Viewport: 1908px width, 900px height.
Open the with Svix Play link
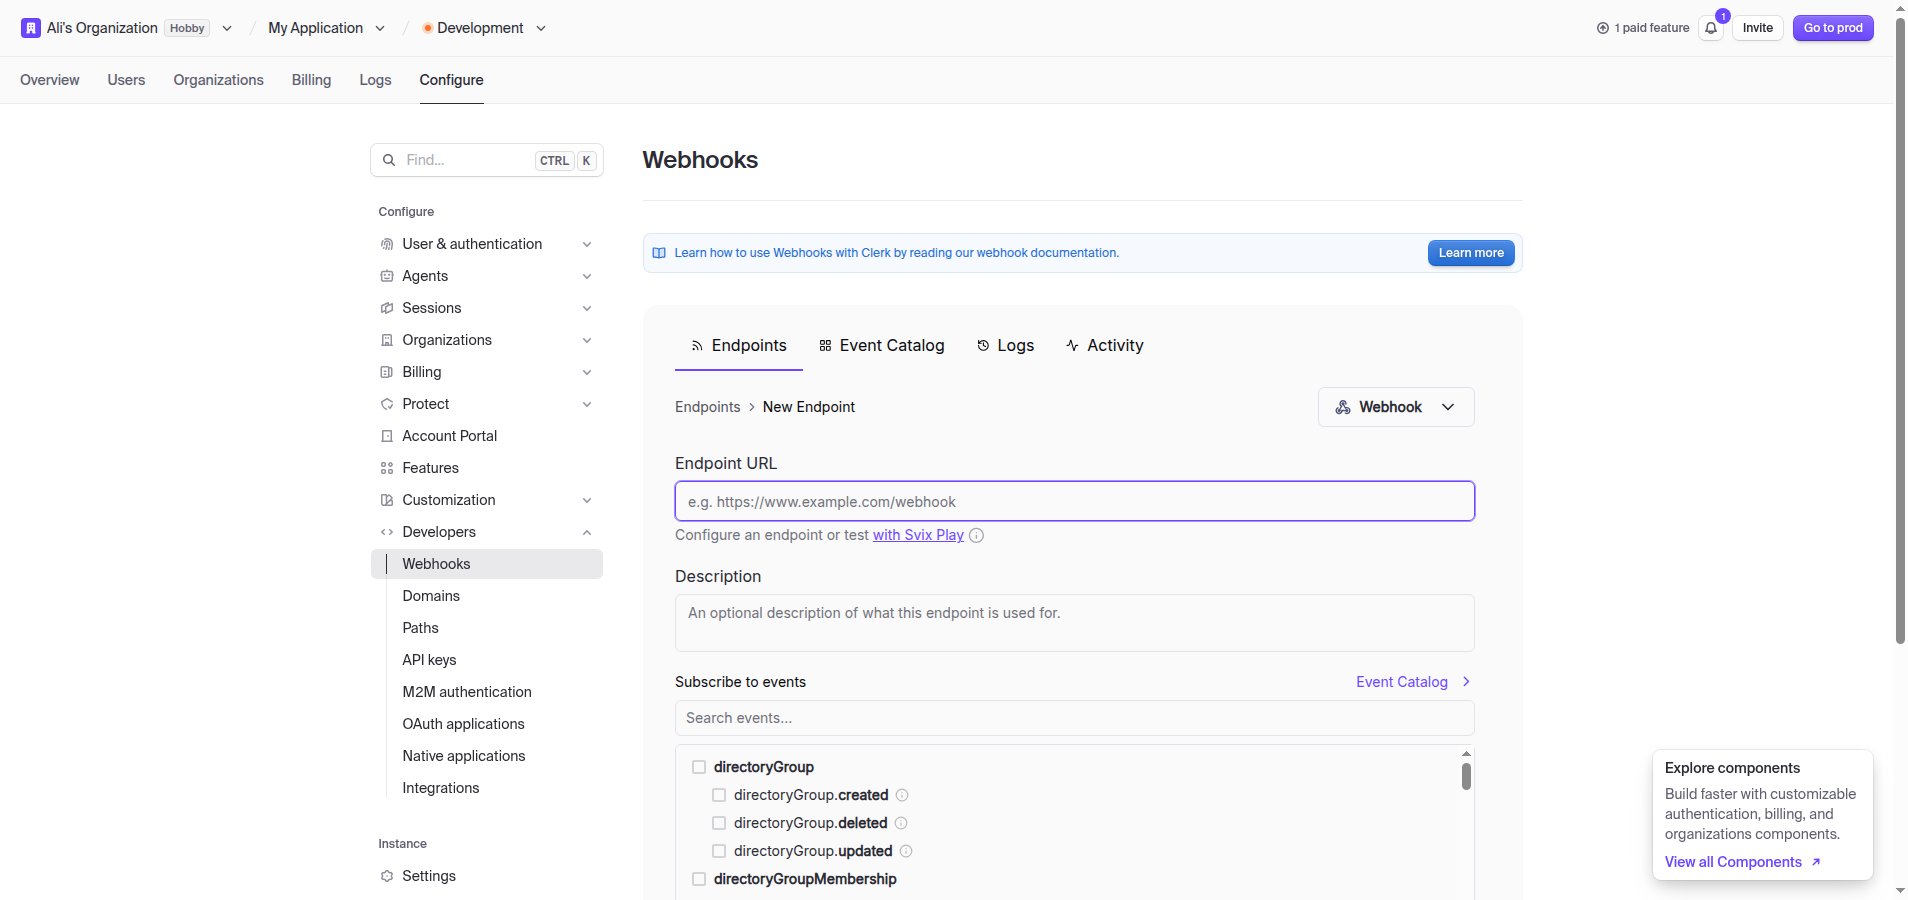click(x=918, y=535)
